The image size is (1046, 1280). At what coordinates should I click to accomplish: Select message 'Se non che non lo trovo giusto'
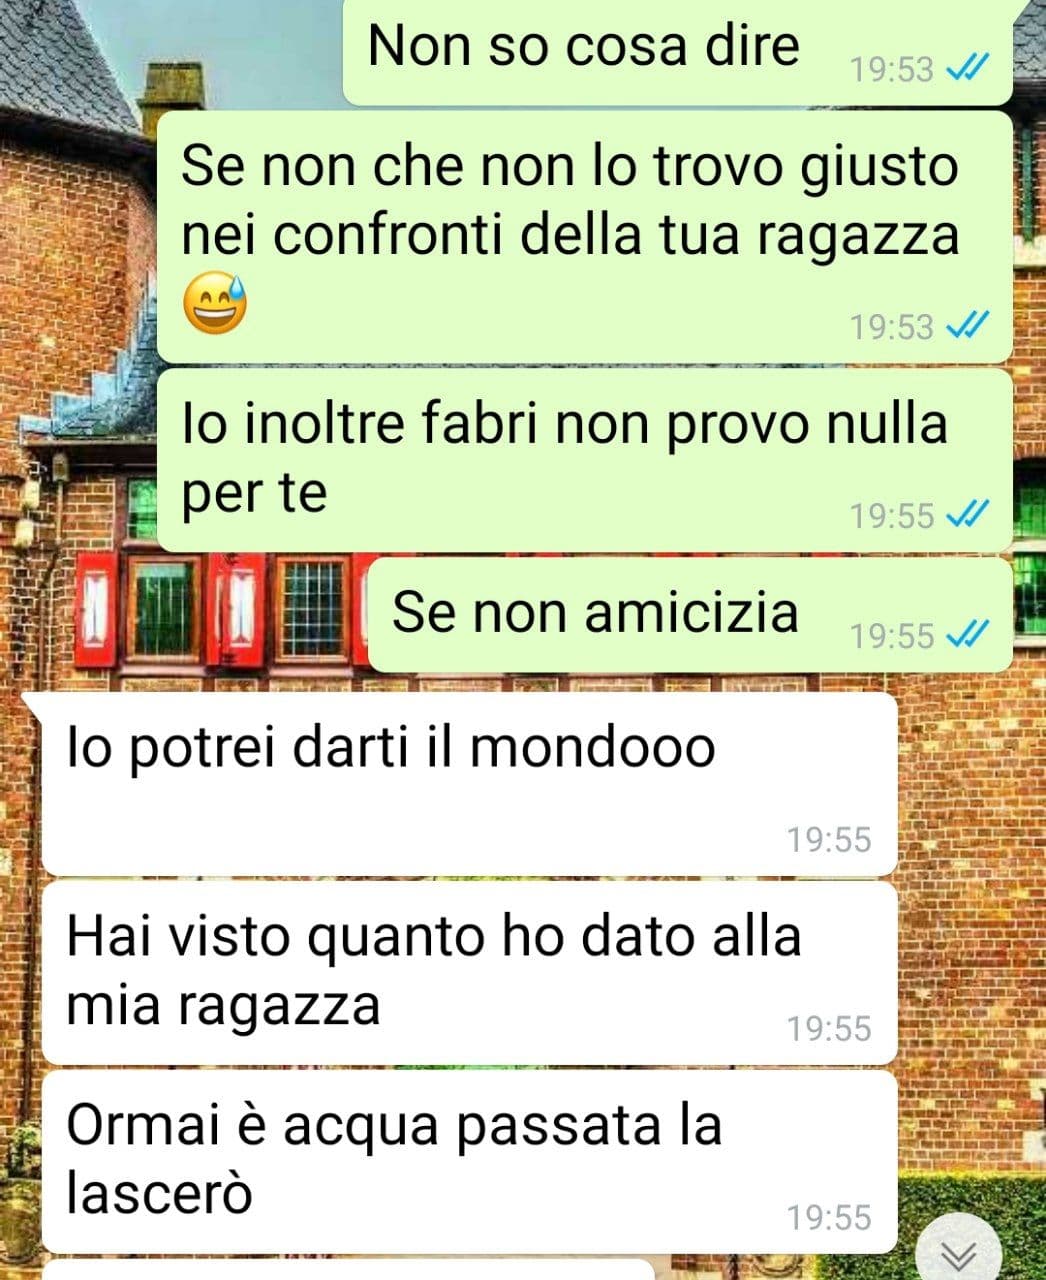click(x=585, y=237)
